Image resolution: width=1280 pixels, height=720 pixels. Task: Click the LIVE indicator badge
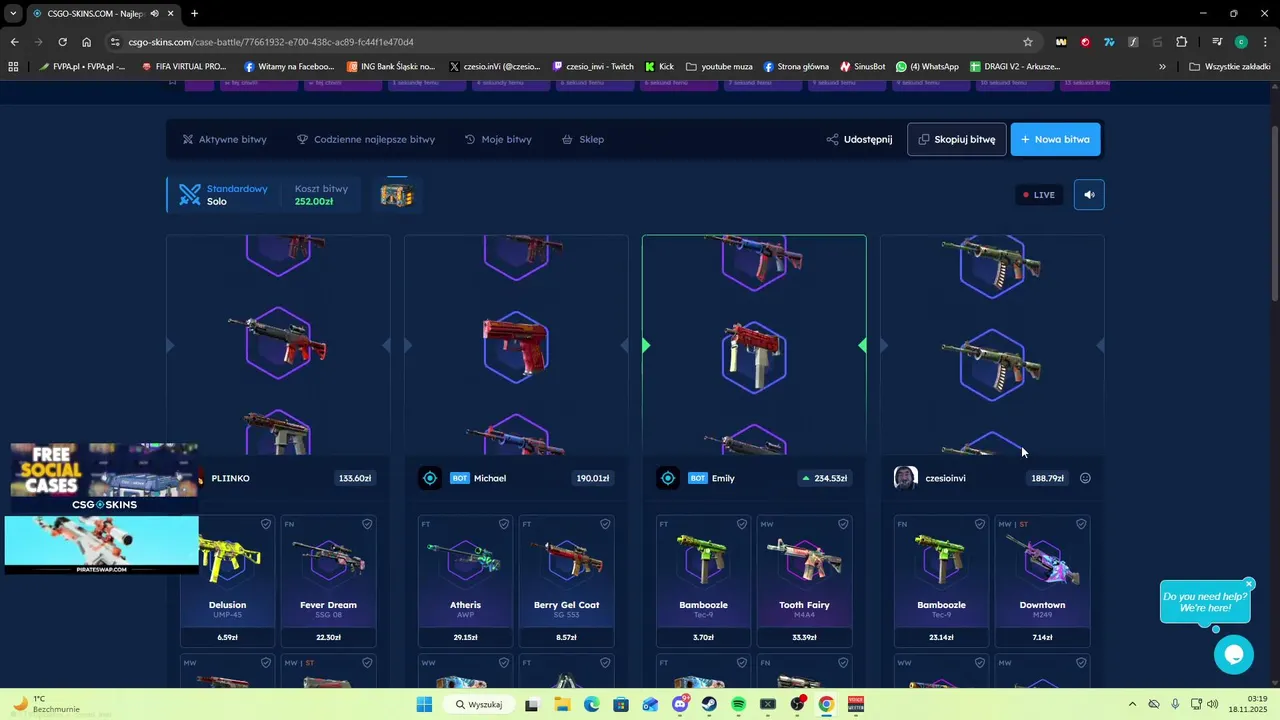coord(1039,195)
